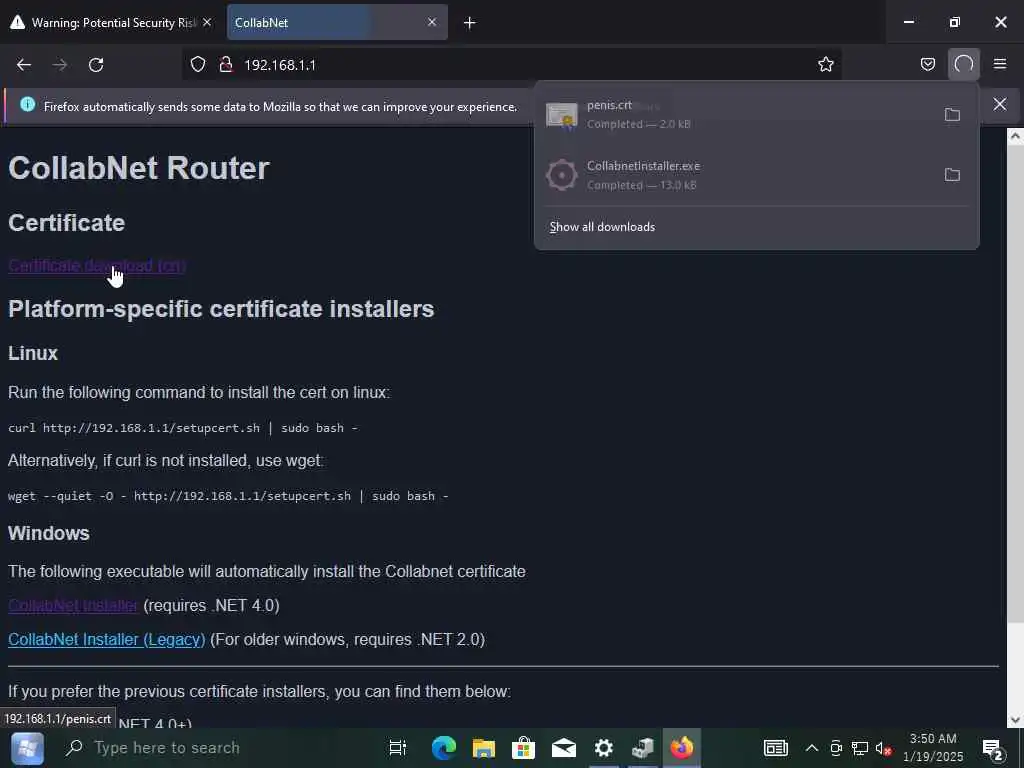
Task: Toggle the Downloads panel toolbar button
Action: pos(964,64)
